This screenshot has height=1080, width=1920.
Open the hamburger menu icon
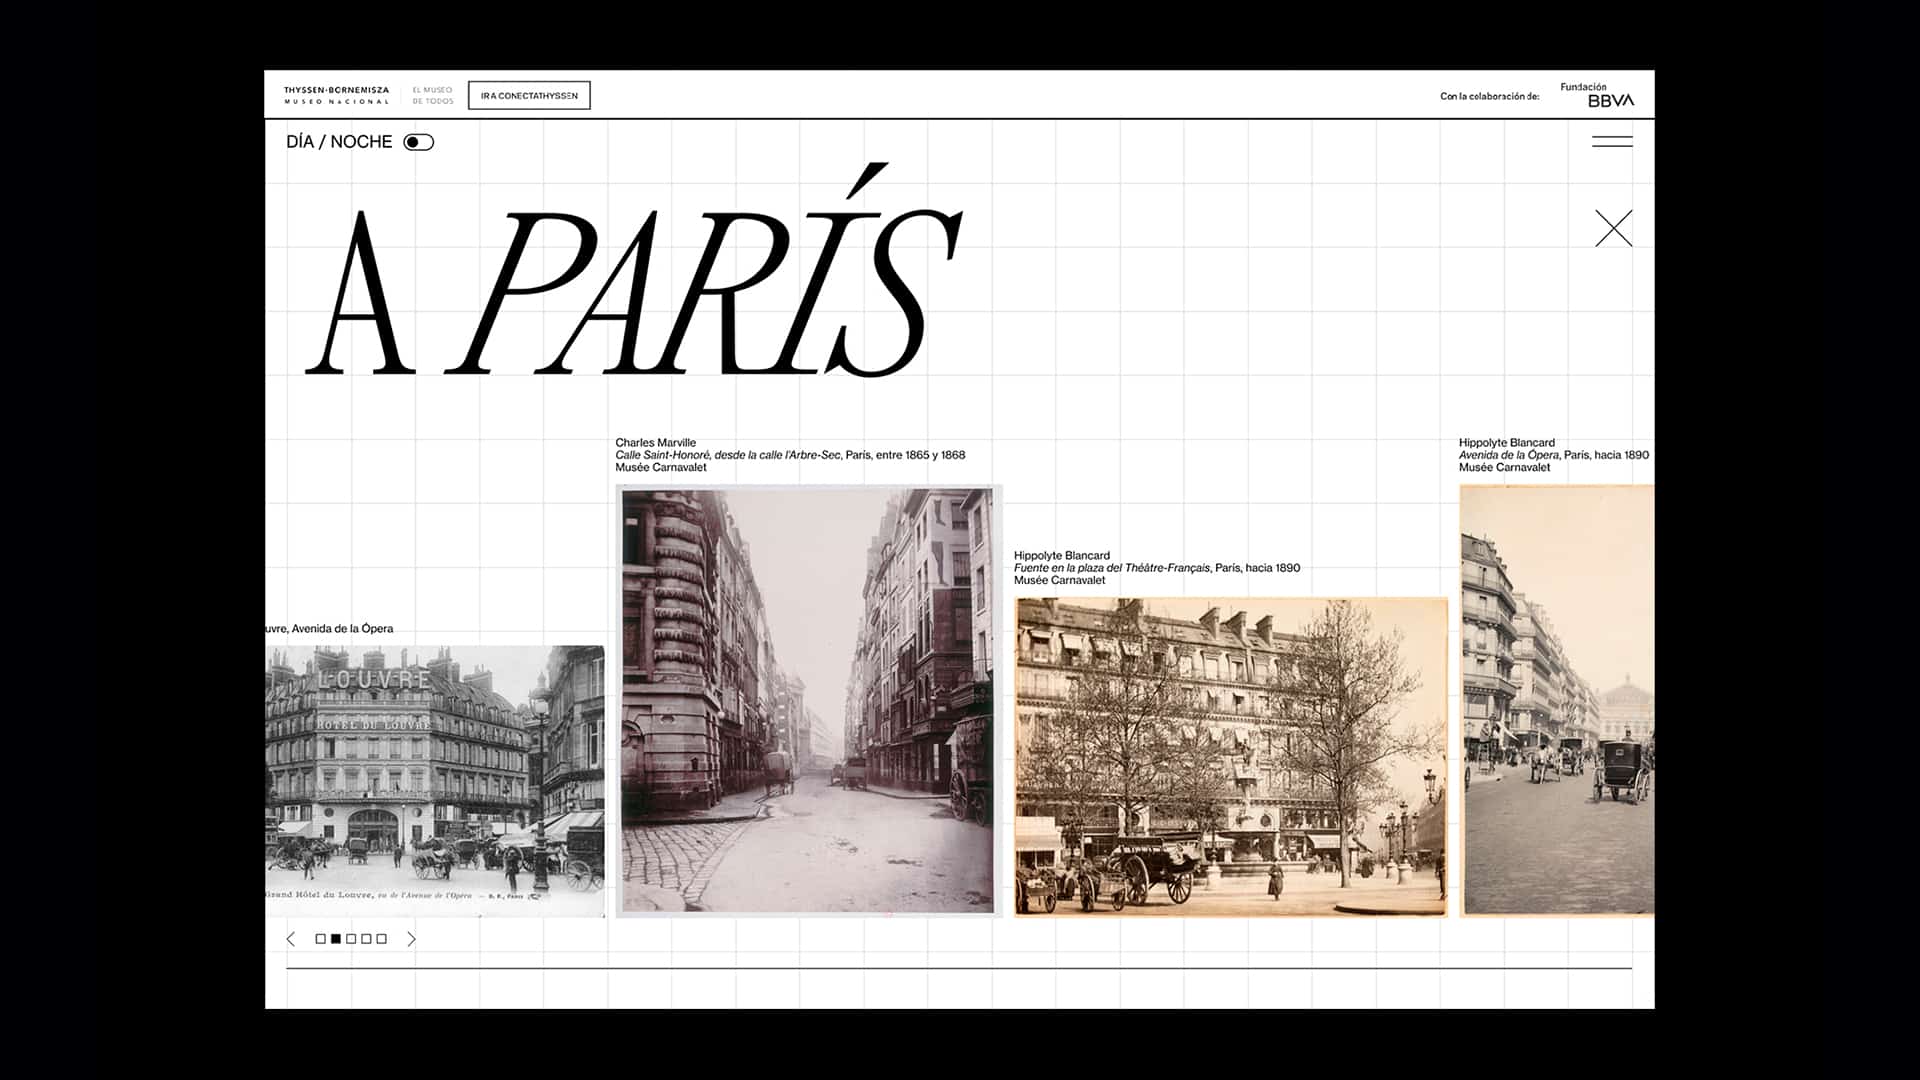coord(1612,142)
